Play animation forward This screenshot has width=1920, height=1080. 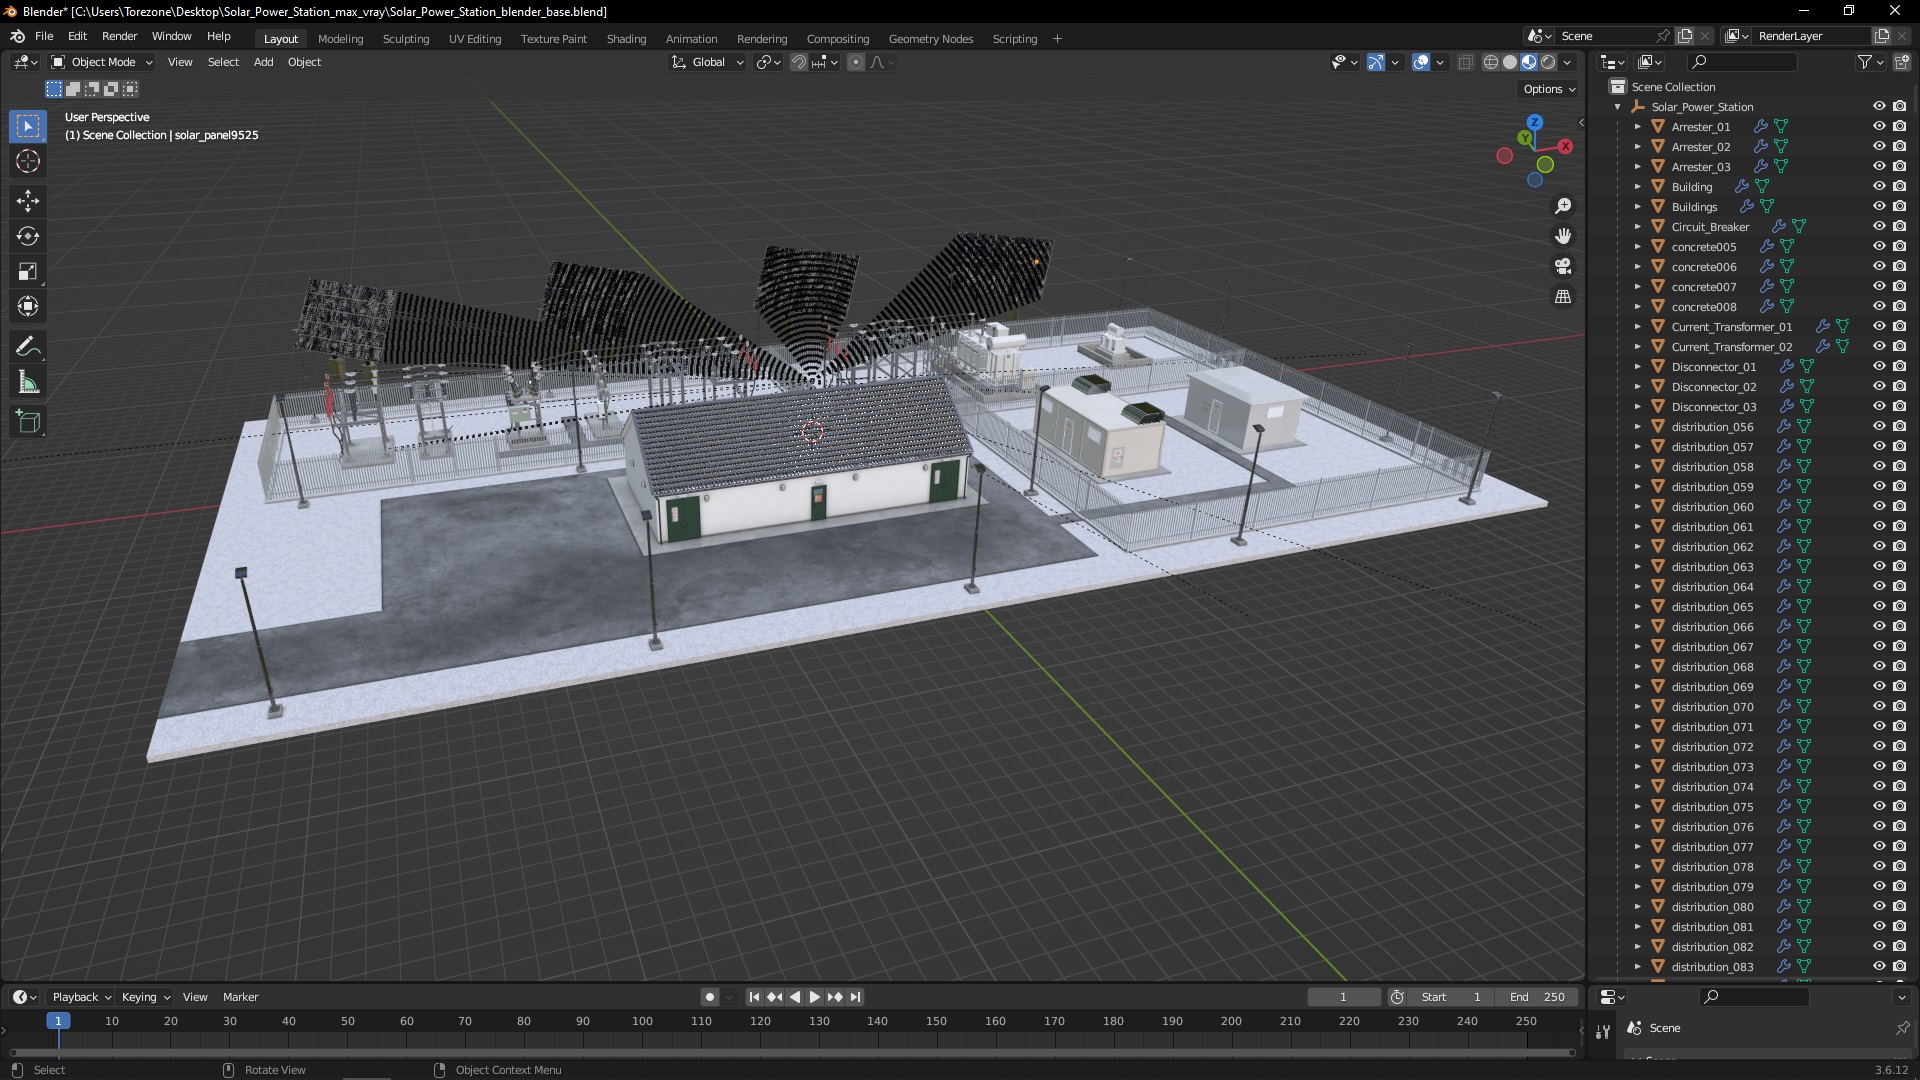pyautogui.click(x=814, y=997)
